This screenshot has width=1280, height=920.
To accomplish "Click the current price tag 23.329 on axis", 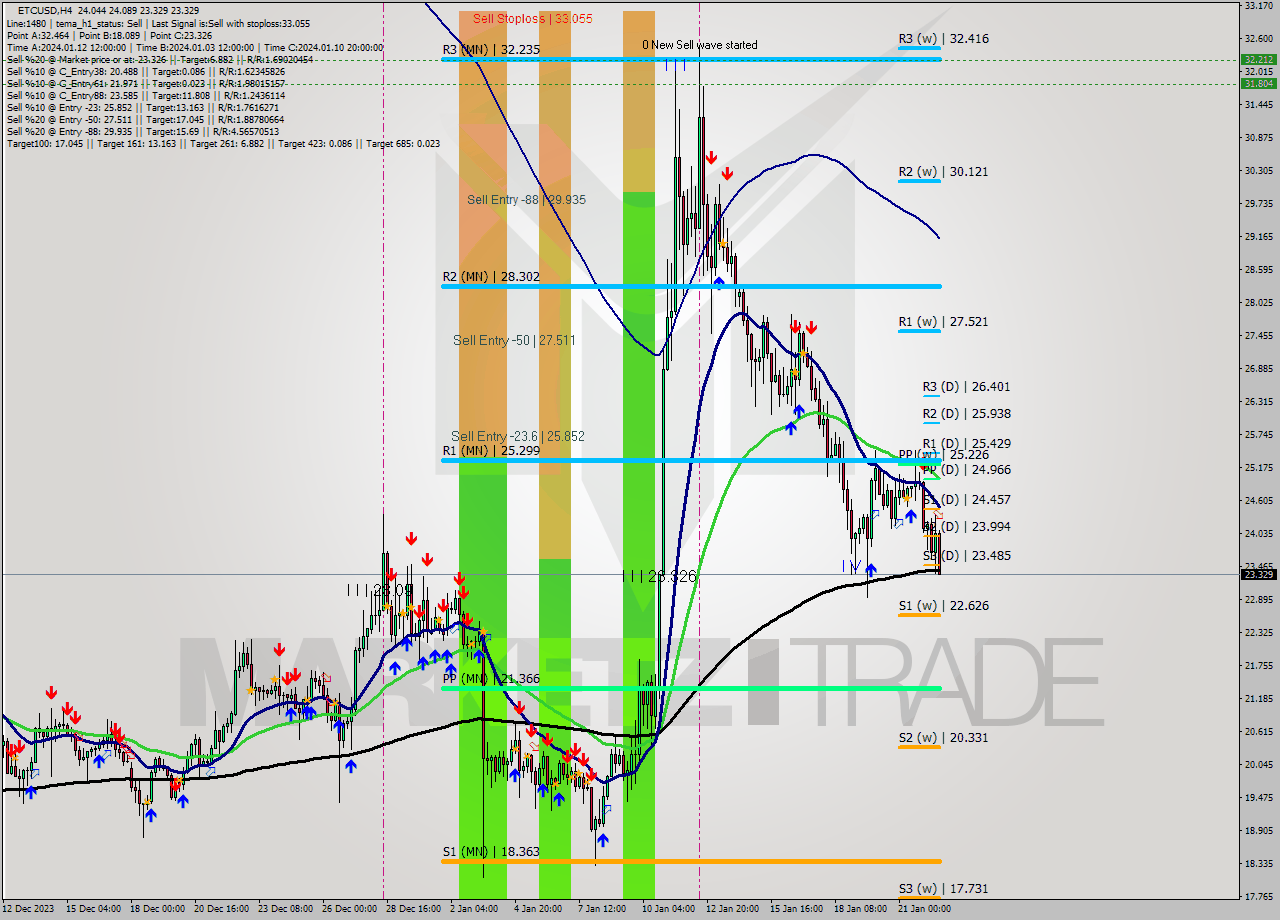I will (1258, 574).
